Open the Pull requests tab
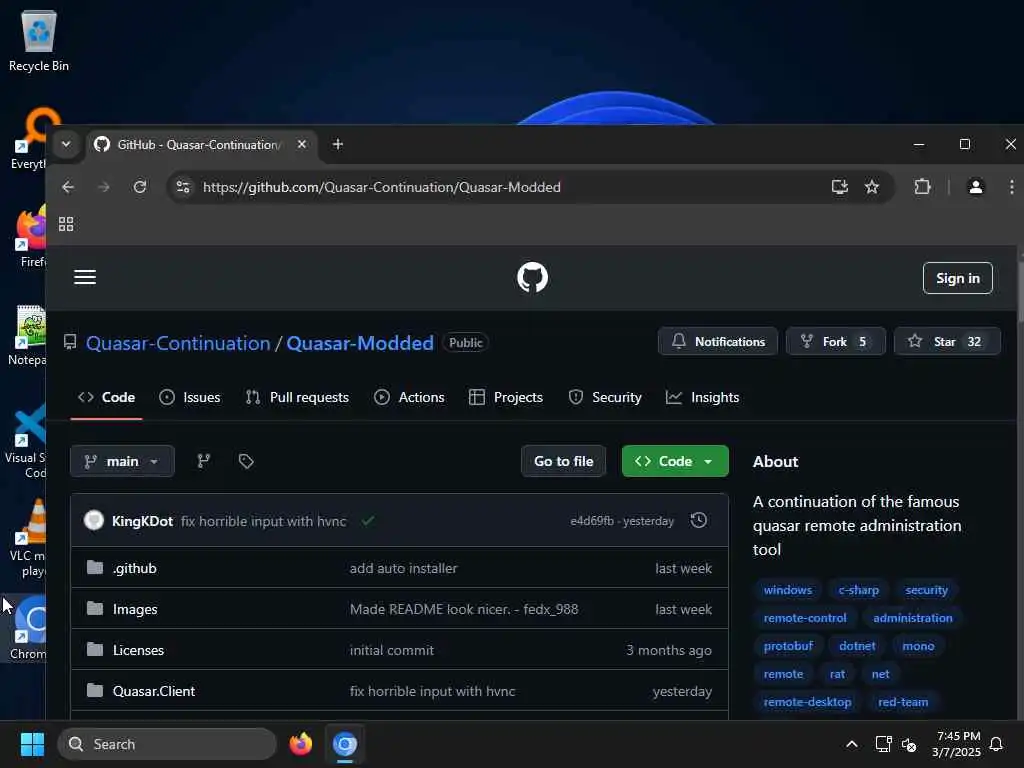 297,397
